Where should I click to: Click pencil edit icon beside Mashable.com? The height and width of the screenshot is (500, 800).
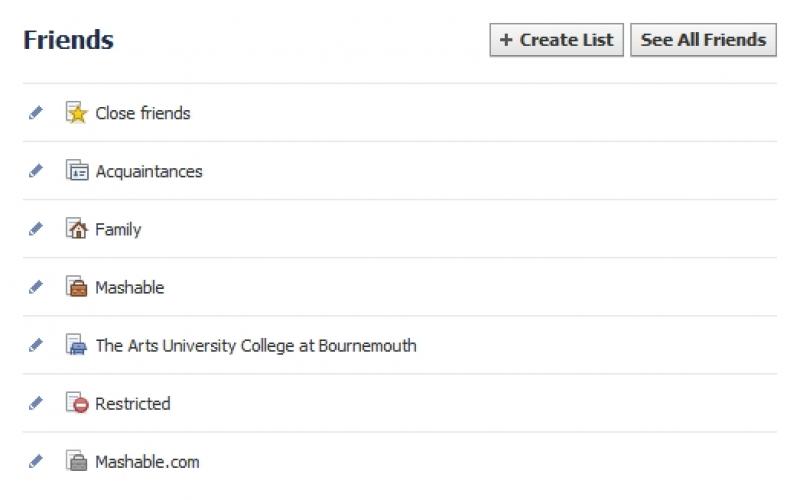point(36,461)
